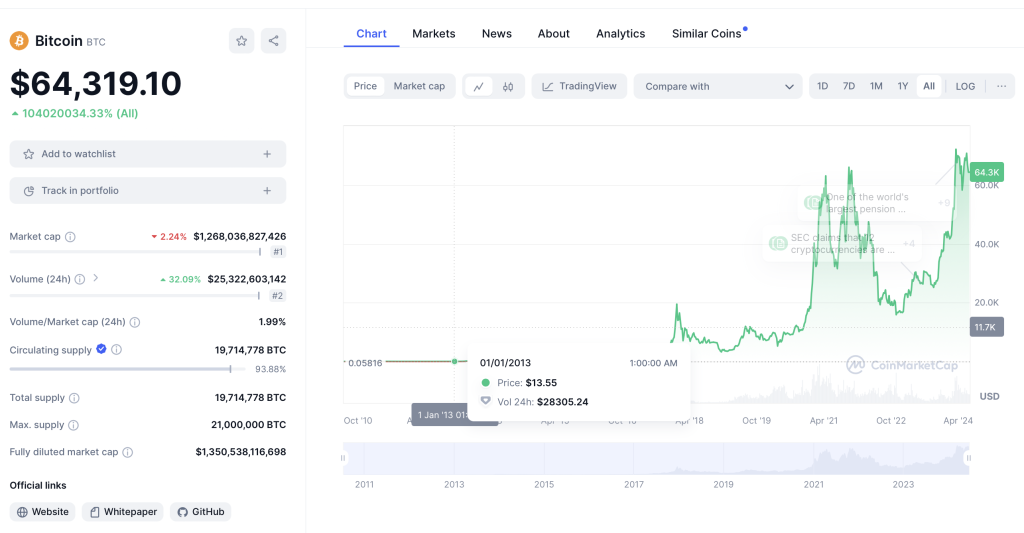Click the 11.7K gray price label
The width and height of the screenshot is (1024, 533).
pyautogui.click(x=985, y=327)
